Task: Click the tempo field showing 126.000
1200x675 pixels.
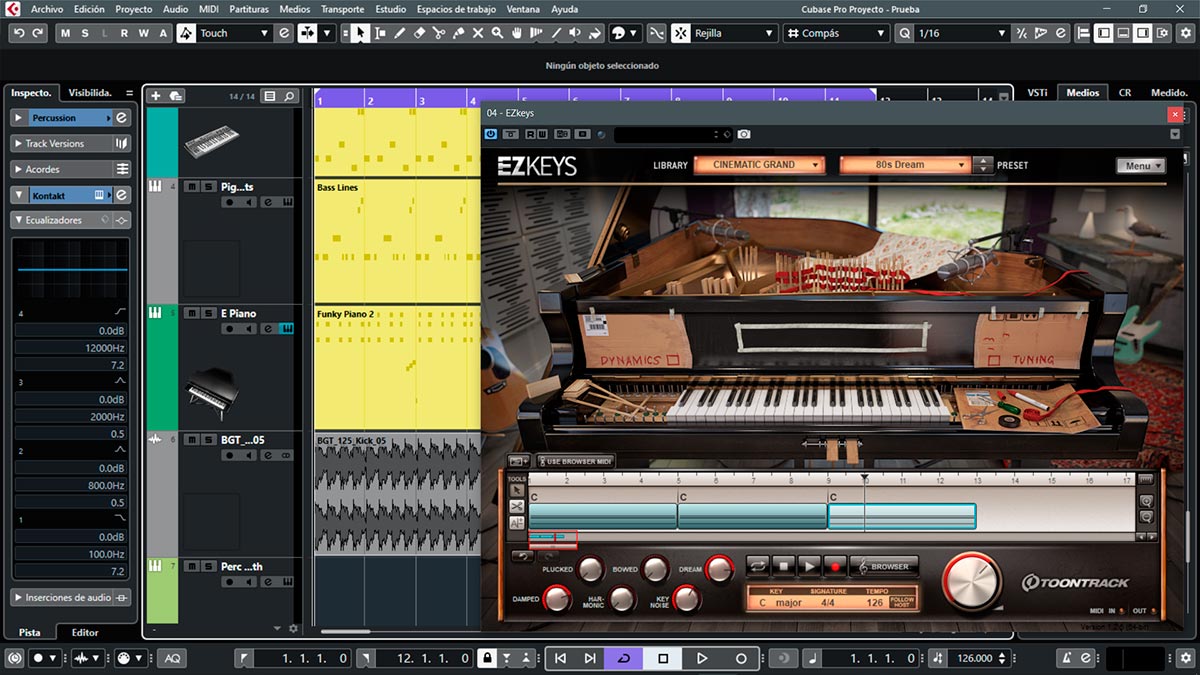Action: point(977,658)
